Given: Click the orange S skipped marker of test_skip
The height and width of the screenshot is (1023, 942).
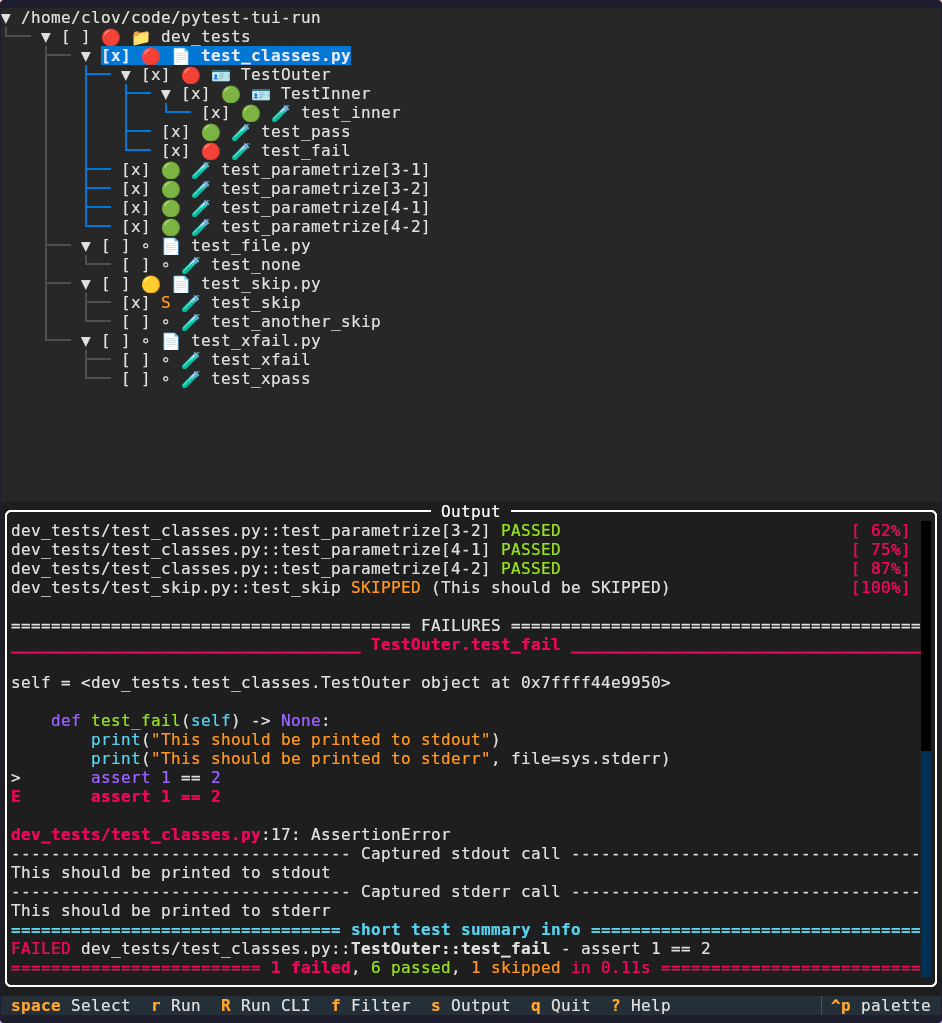Looking at the screenshot, I should 166,303.
